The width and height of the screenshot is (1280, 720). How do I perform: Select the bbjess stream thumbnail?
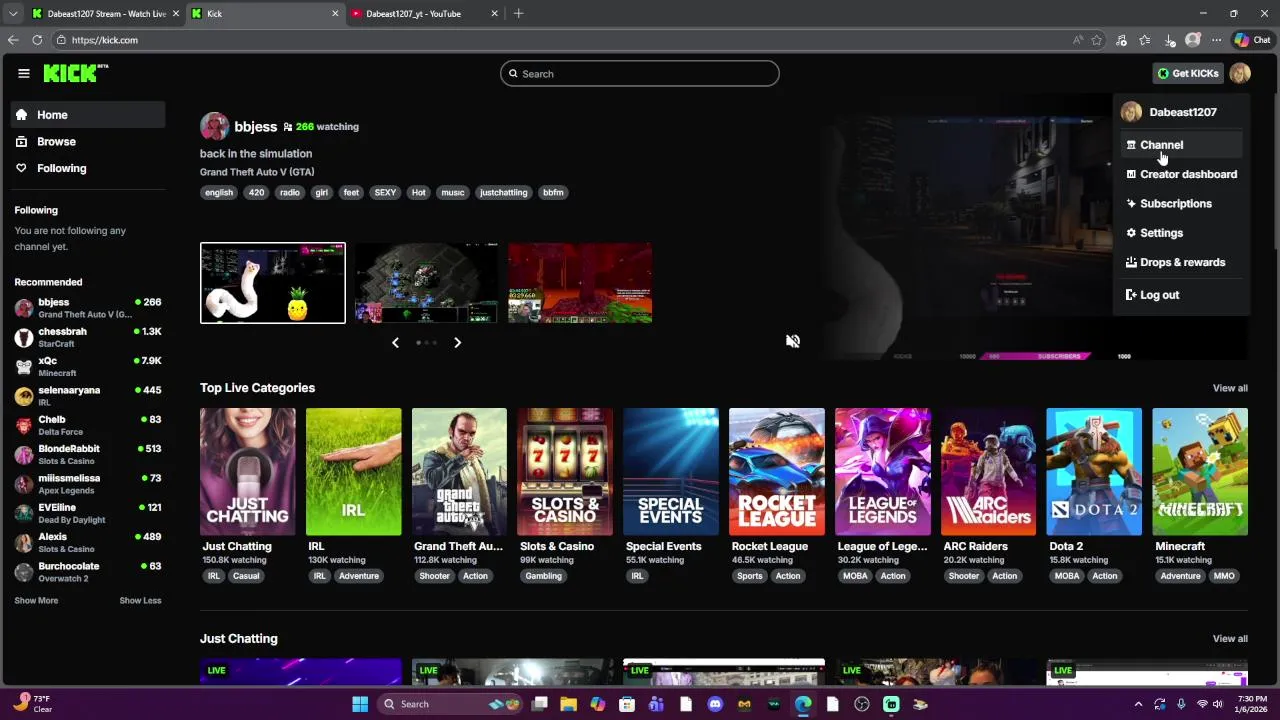273,283
